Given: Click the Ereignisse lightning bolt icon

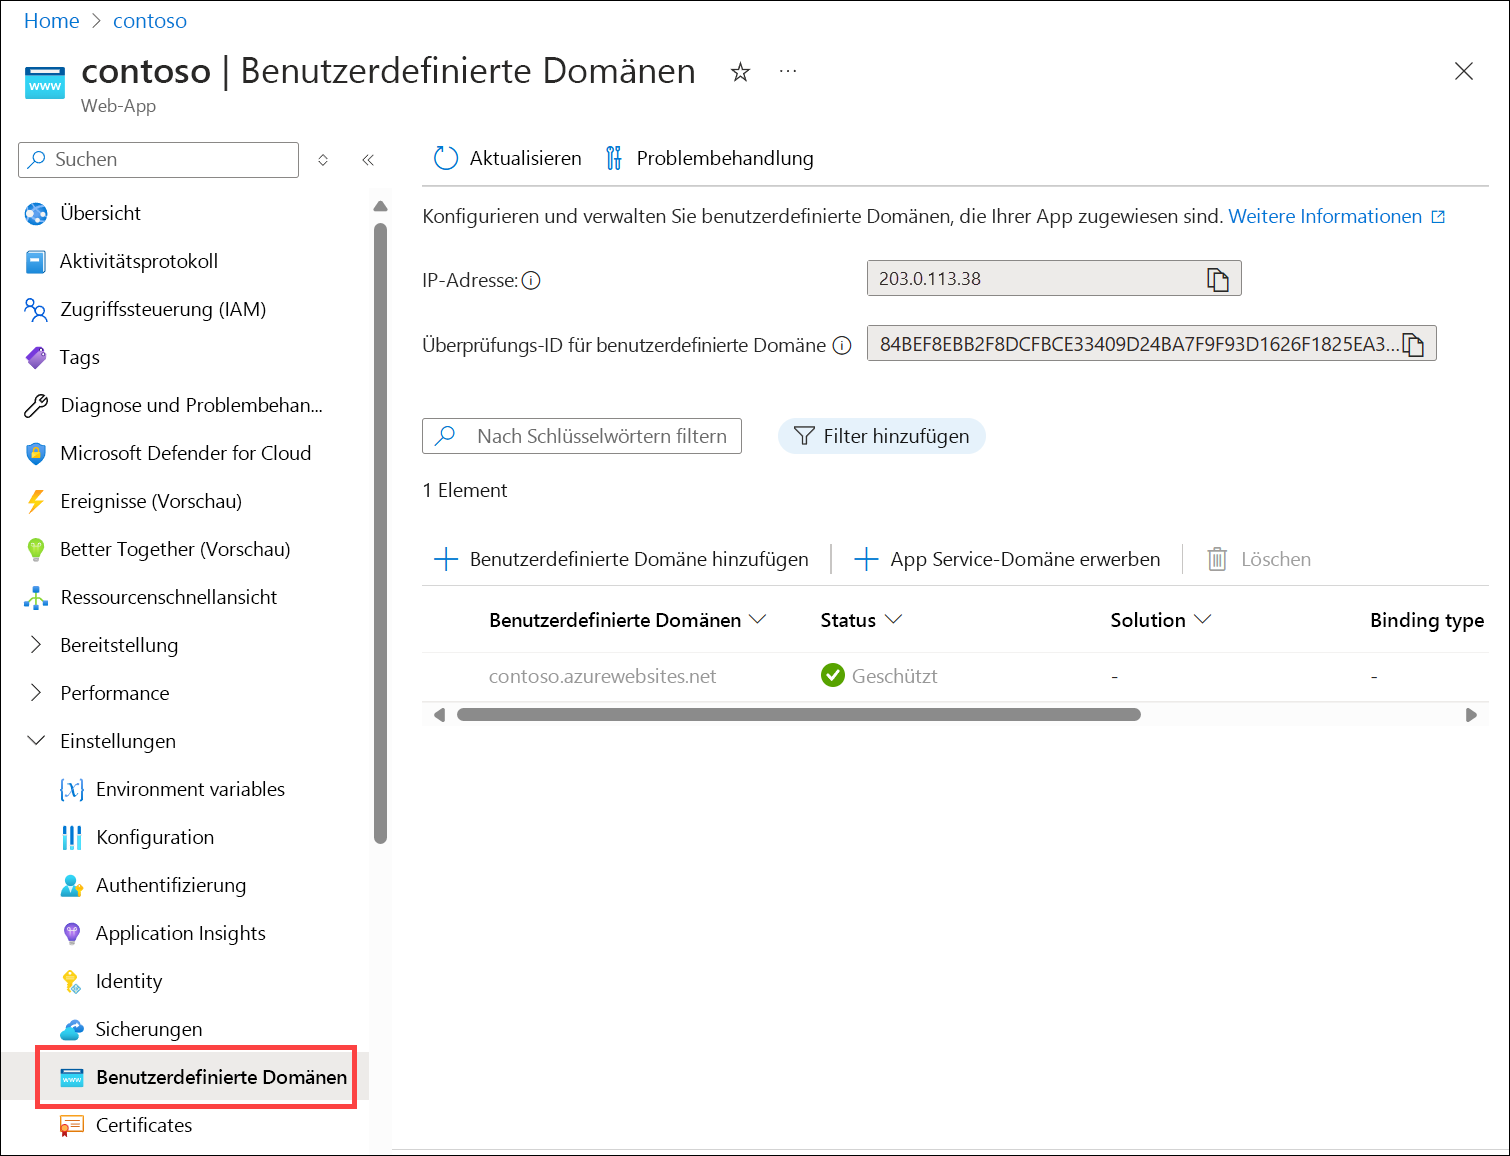Looking at the screenshot, I should click(36, 501).
